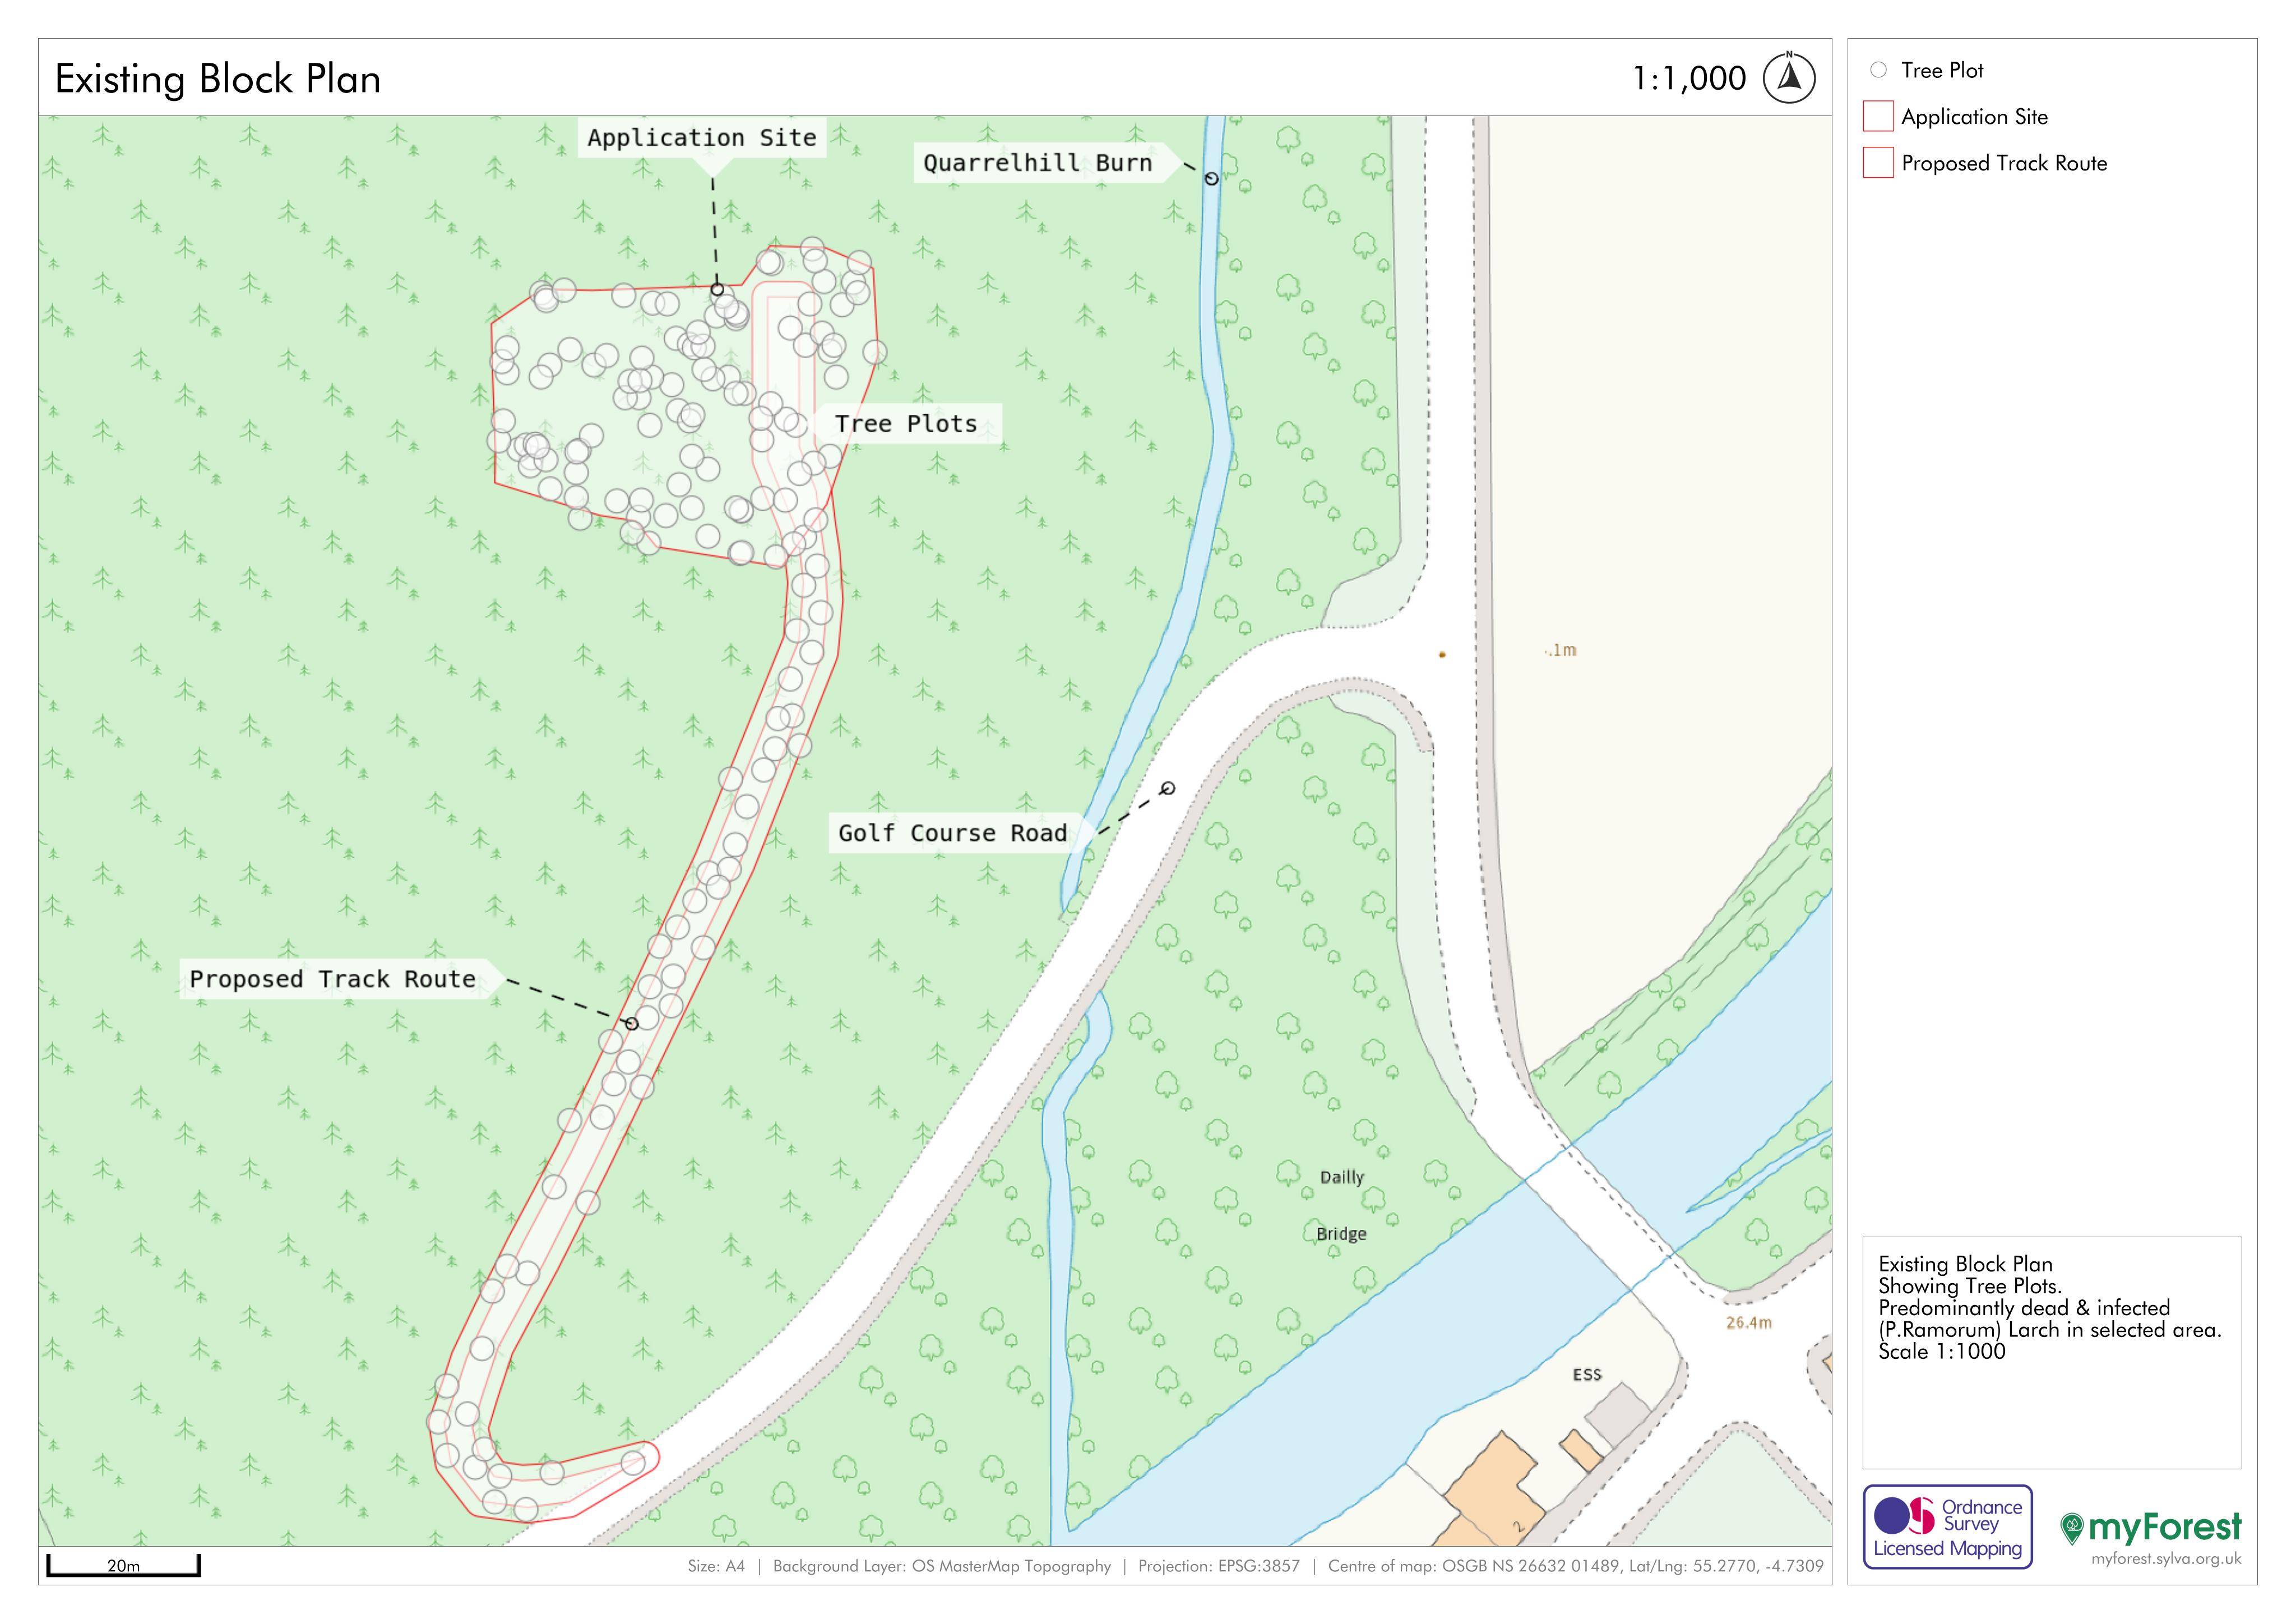The width and height of the screenshot is (2296, 1624).
Task: Click 'Size: A4' footer text
Action: (x=716, y=1566)
